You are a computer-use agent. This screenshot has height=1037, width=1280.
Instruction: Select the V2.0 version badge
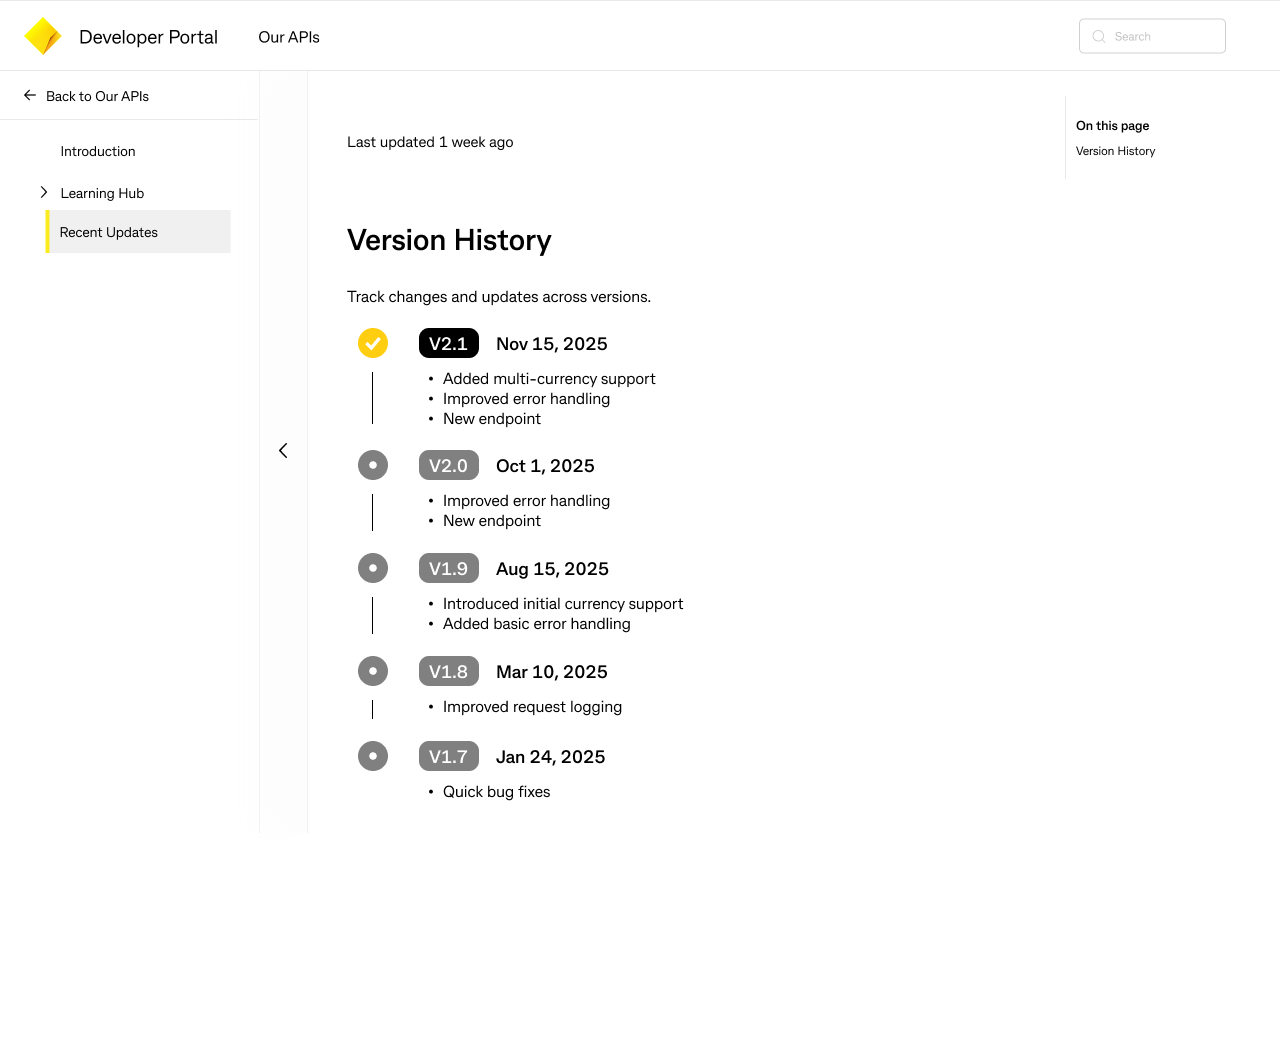click(x=449, y=465)
